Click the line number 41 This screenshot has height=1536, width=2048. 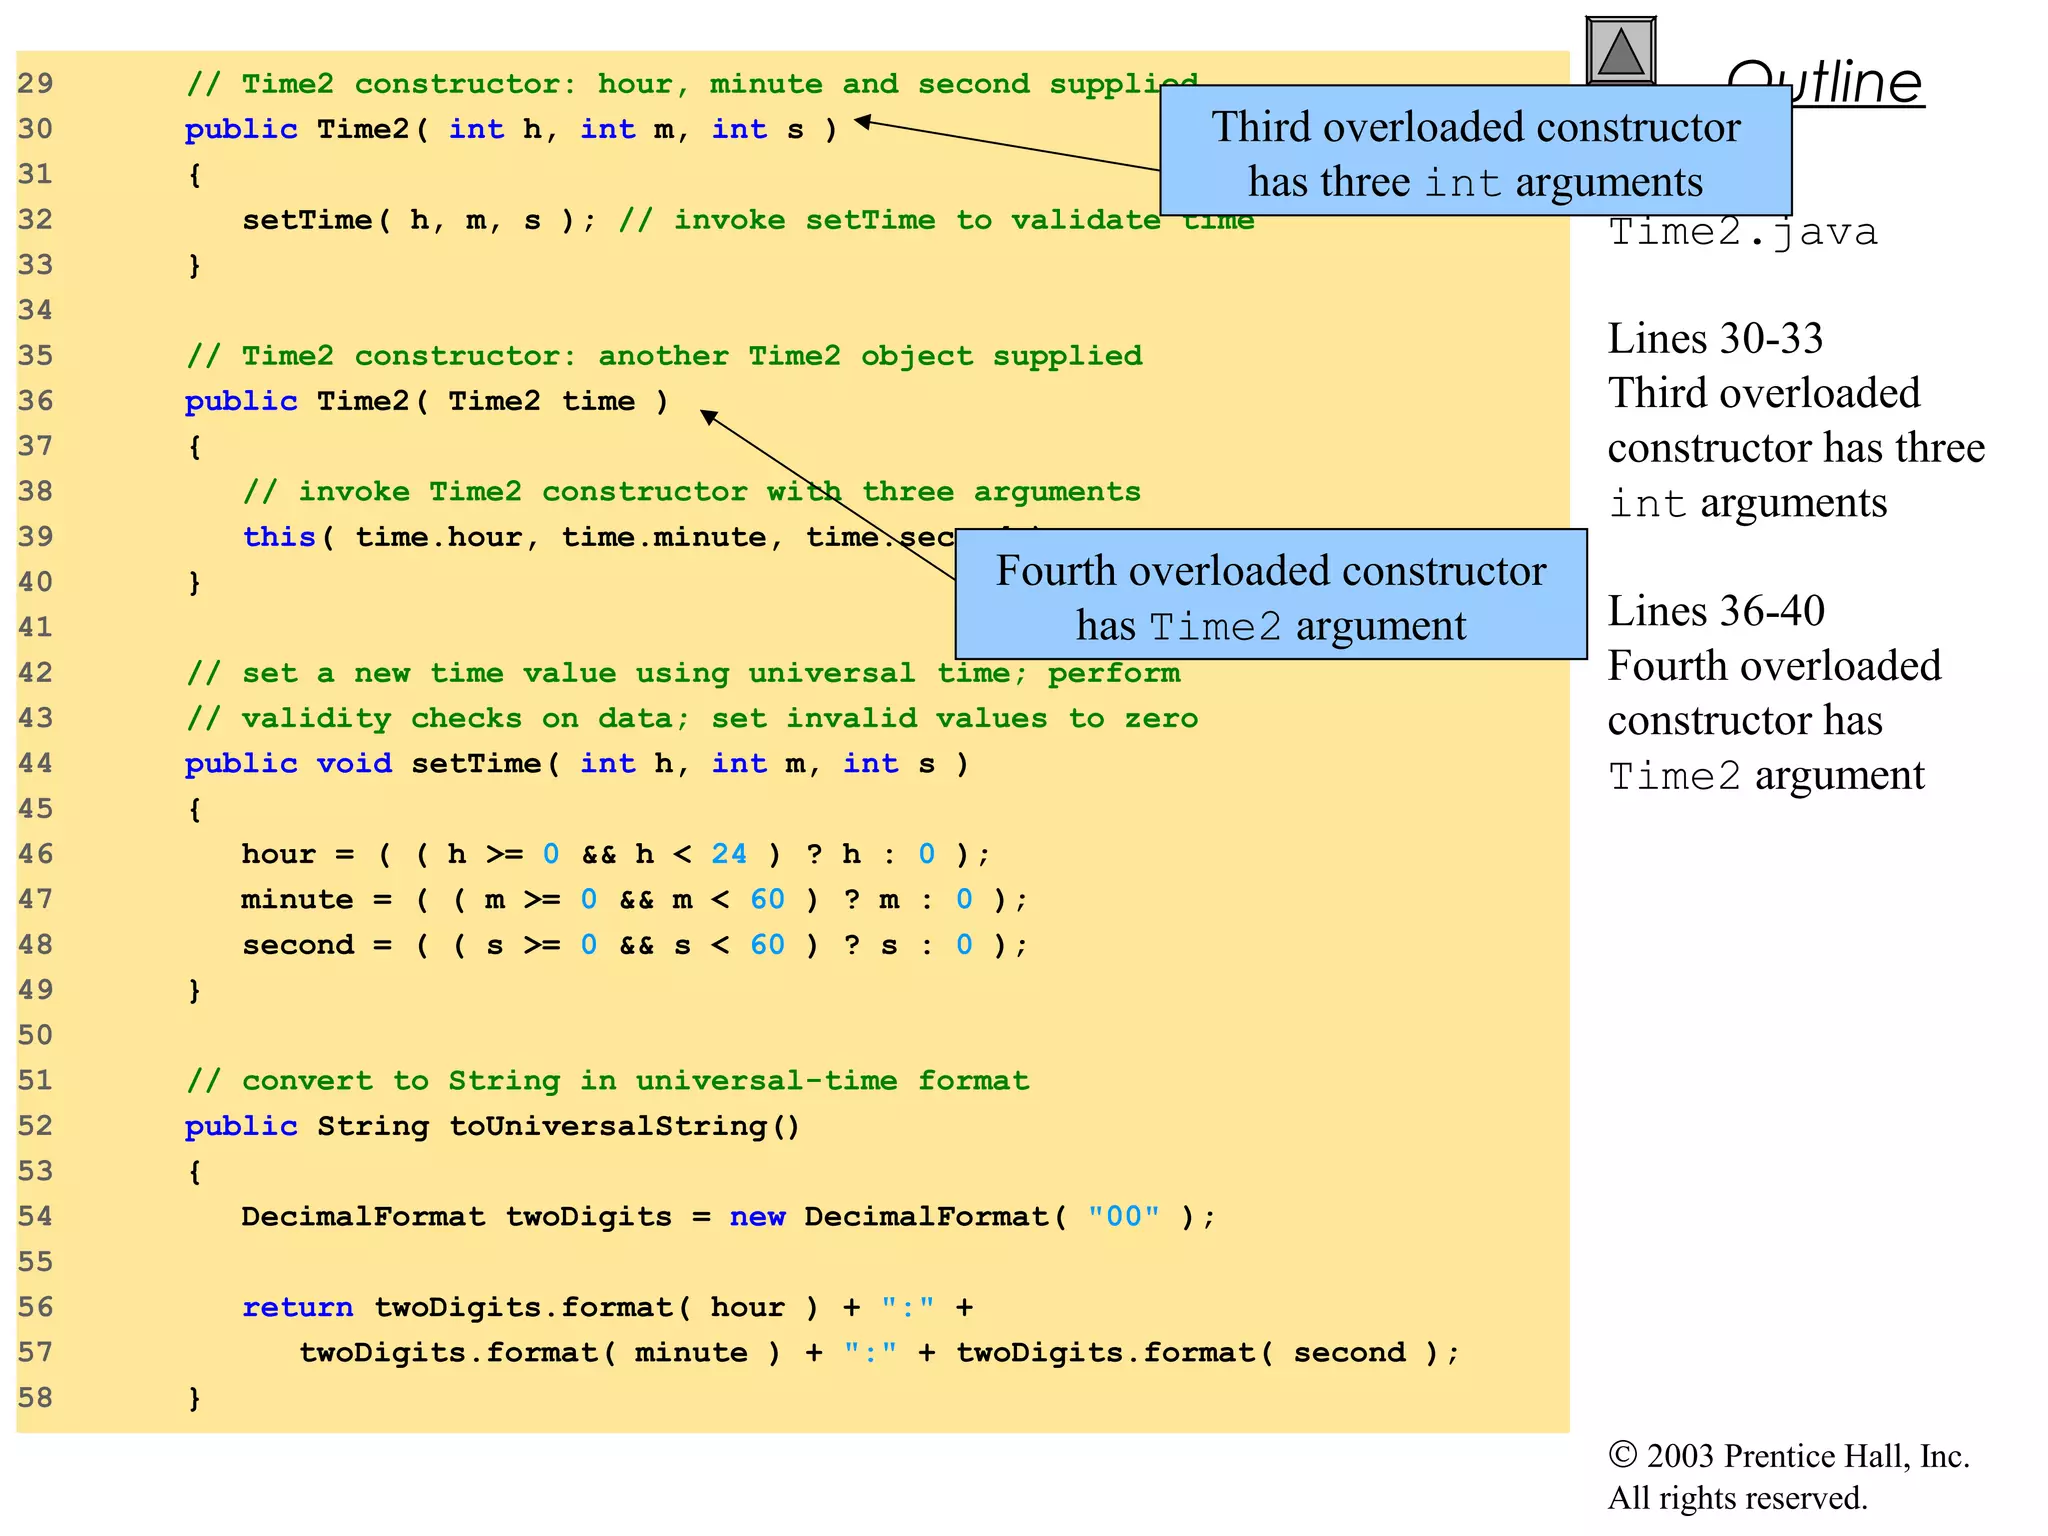pos(35,628)
